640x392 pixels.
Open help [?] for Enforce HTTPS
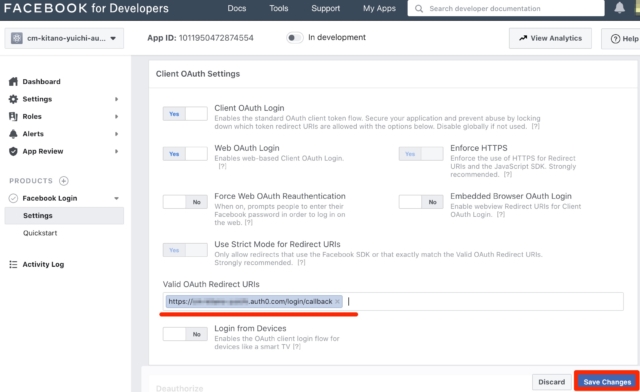507,174
